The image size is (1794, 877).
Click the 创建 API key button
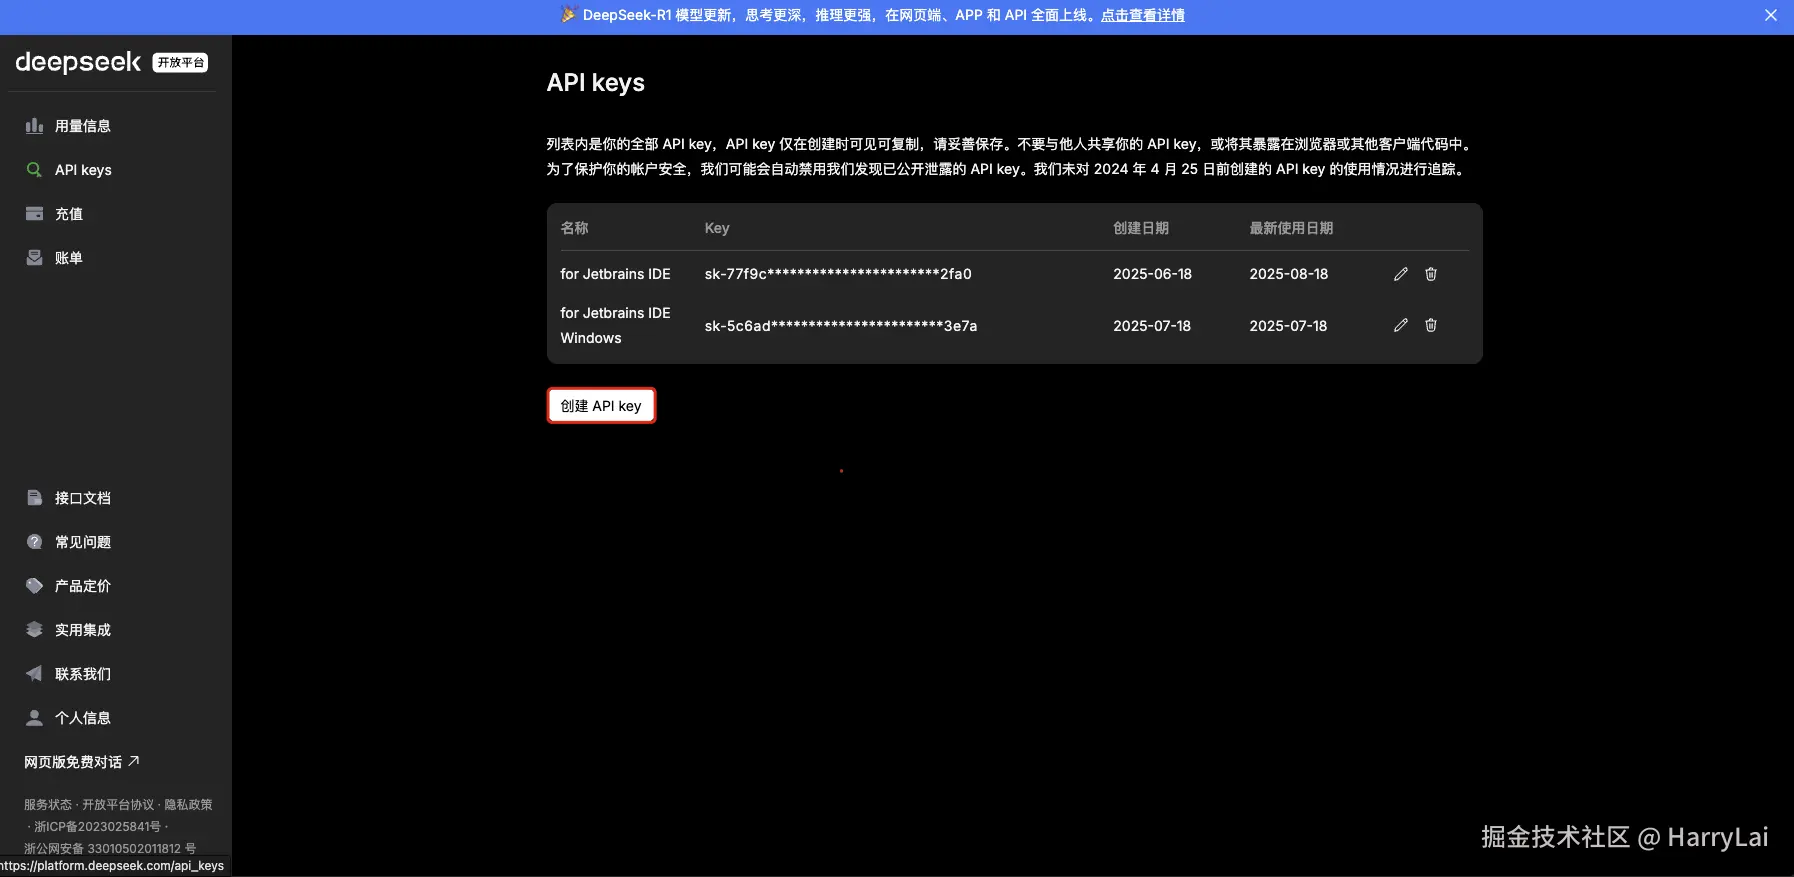point(601,406)
